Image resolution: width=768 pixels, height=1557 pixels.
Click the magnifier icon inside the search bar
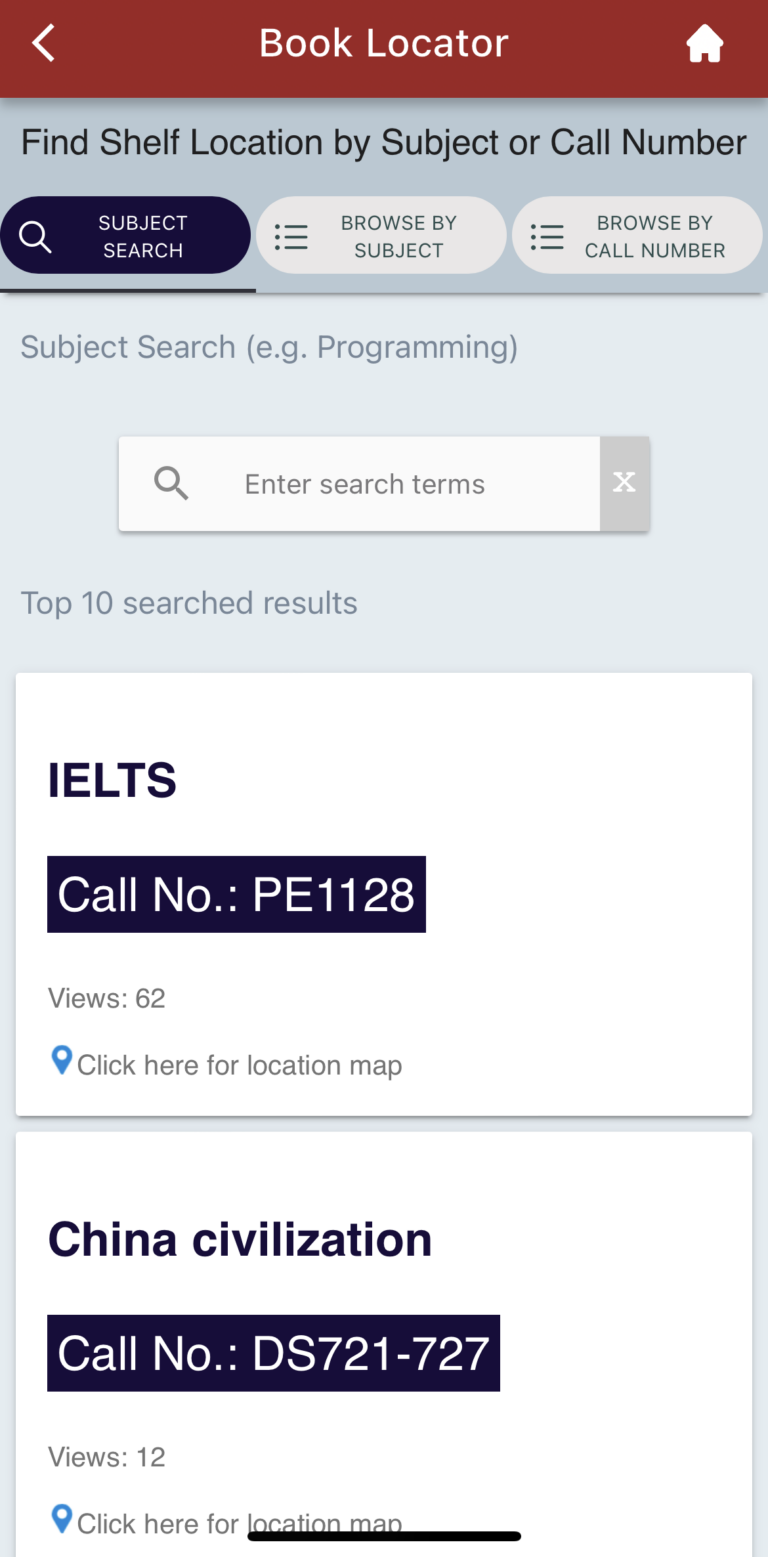(170, 483)
